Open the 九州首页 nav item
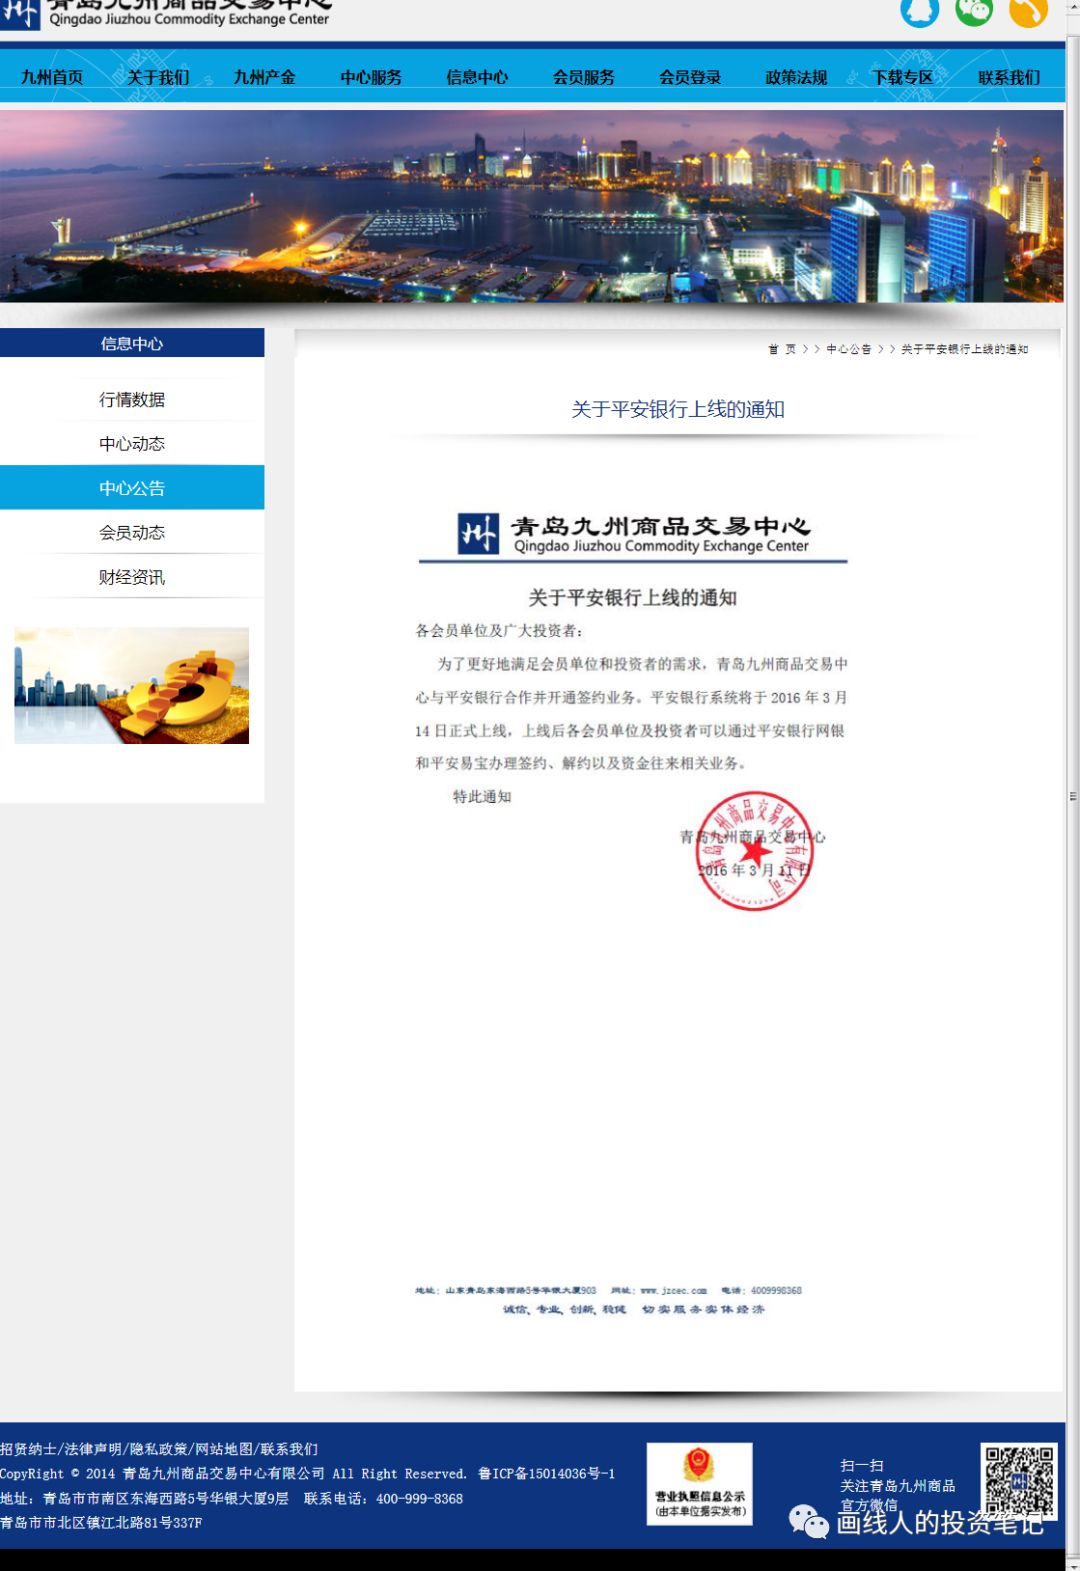1080x1571 pixels. pyautogui.click(x=52, y=77)
